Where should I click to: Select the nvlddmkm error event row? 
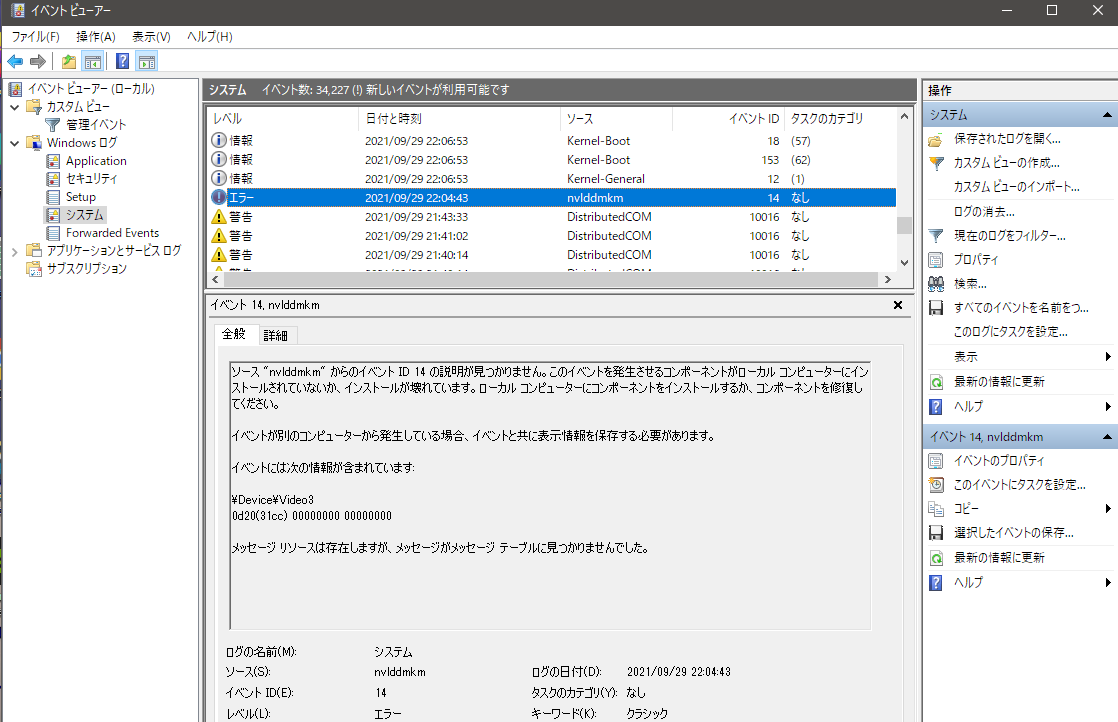[552, 198]
